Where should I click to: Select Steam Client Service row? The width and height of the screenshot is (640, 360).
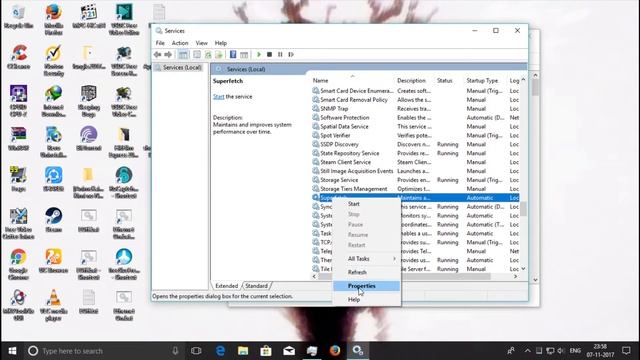click(416, 162)
